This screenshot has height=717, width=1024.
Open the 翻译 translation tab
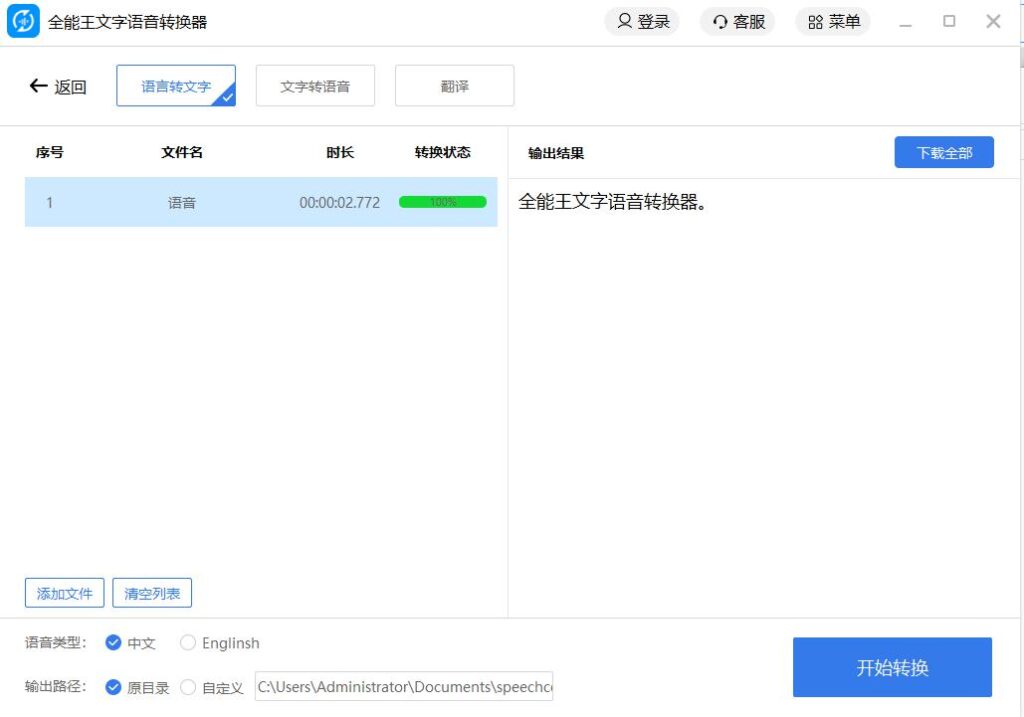[x=454, y=85]
